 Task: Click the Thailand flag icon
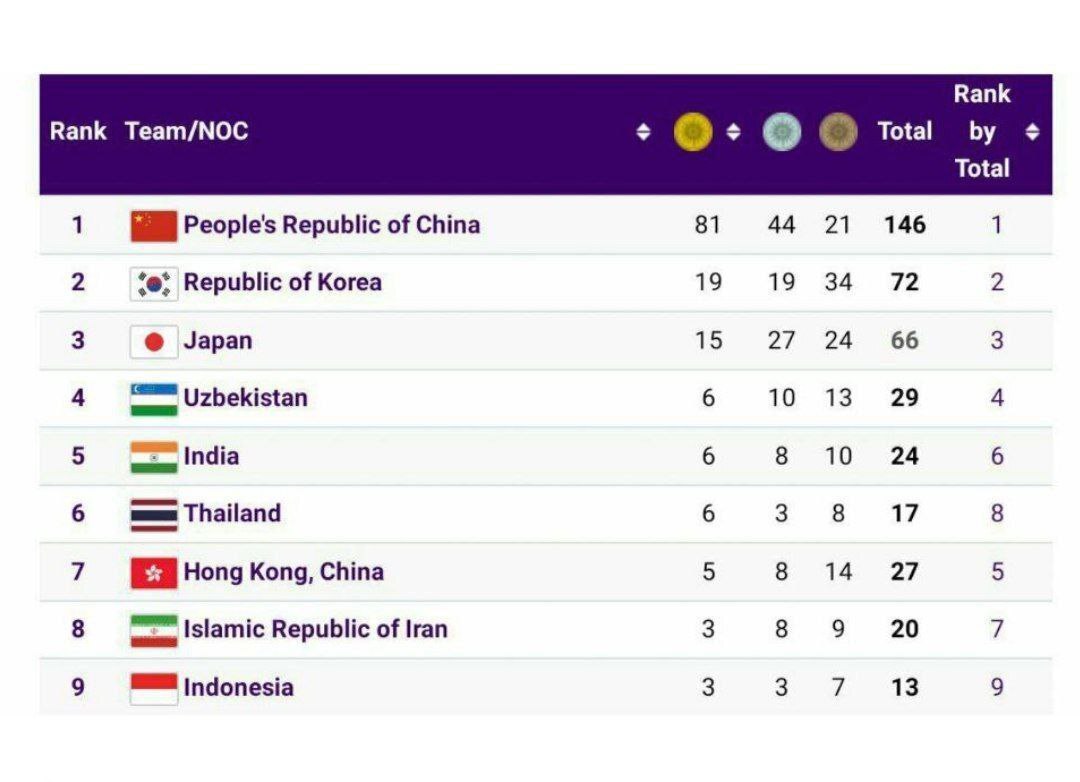[154, 515]
